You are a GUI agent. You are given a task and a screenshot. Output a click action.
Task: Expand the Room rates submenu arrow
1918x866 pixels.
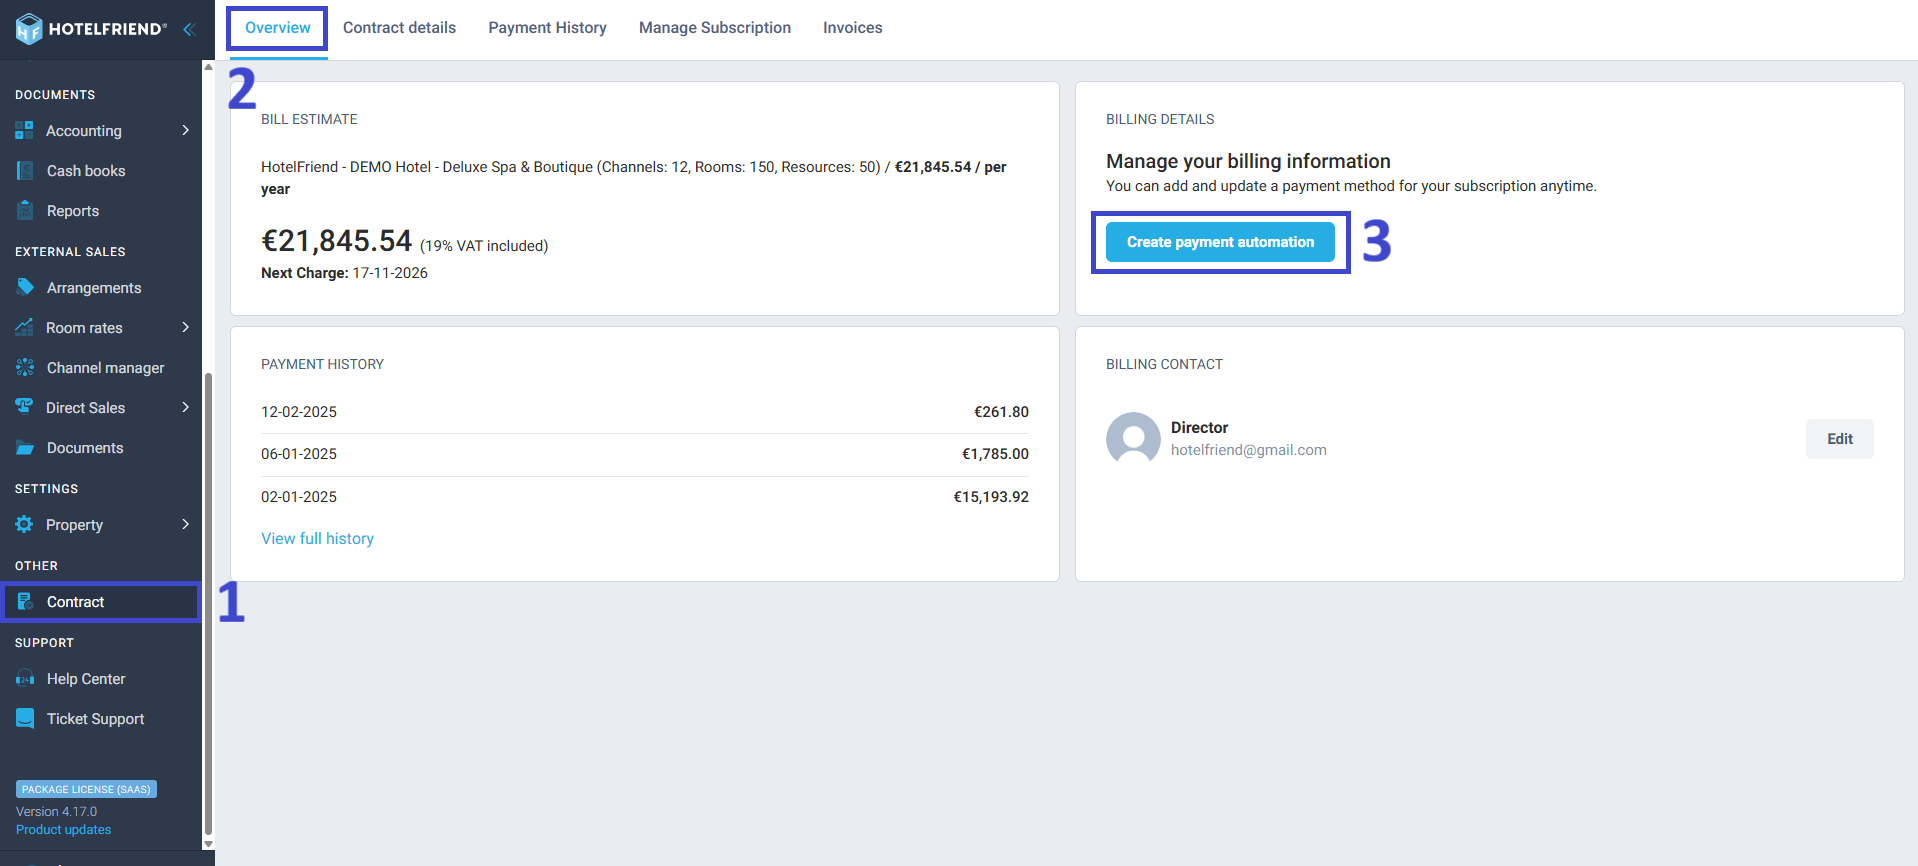tap(186, 327)
